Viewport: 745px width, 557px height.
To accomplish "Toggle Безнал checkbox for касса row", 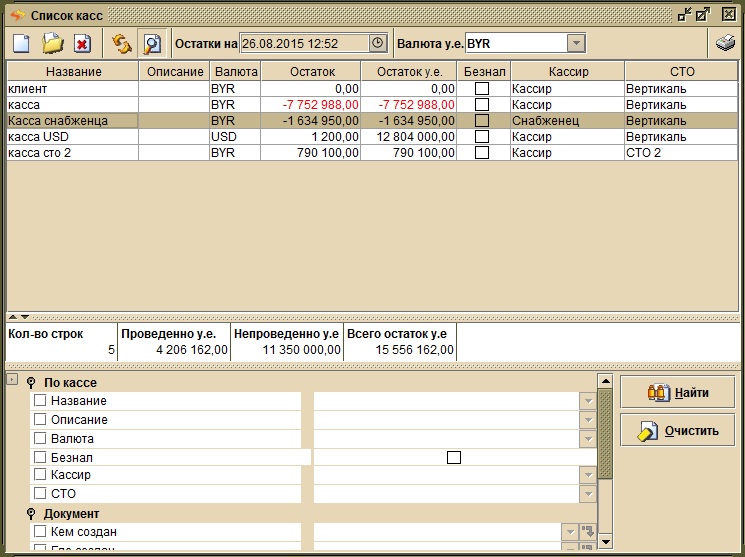I will tap(482, 105).
